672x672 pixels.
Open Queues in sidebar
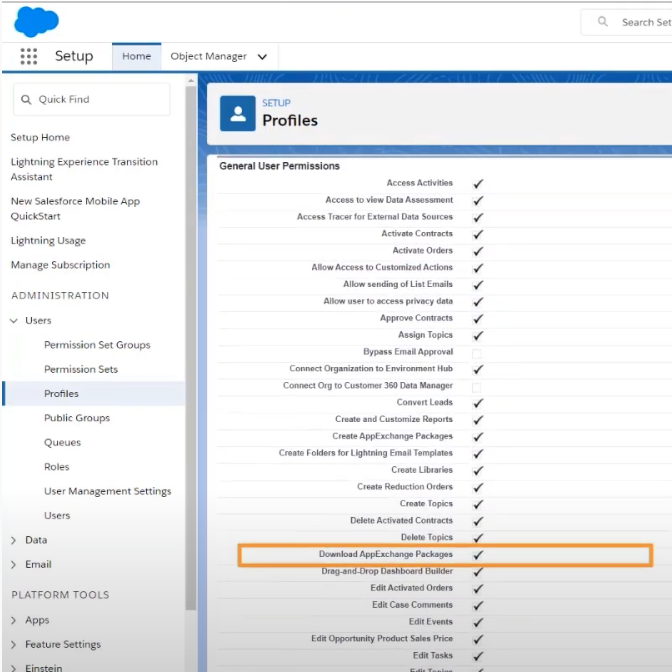coord(63,442)
